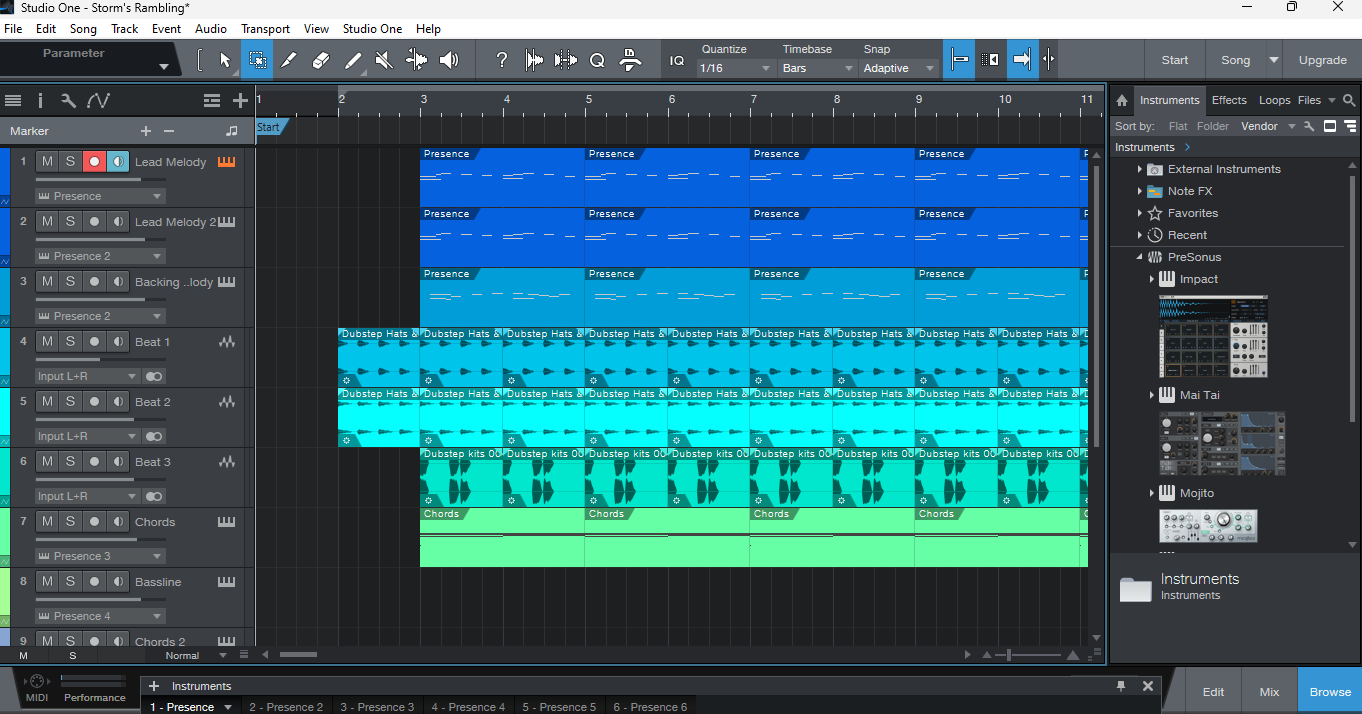
Task: Open Beat 1 Input L+R dropdown
Action: [87, 376]
